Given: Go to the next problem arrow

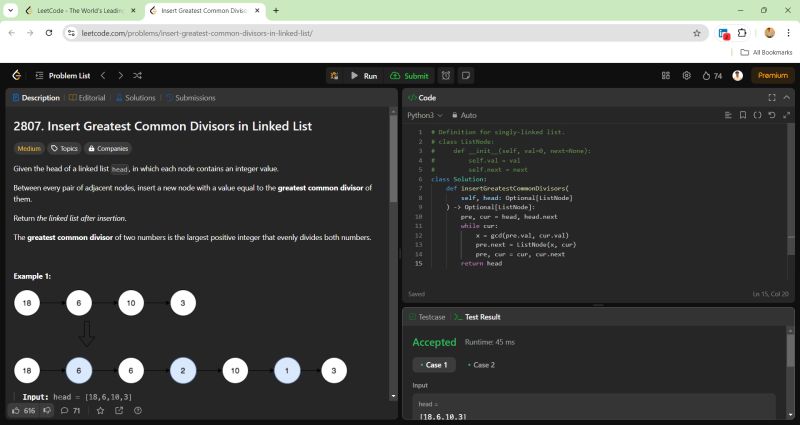Looking at the screenshot, I should [120, 75].
